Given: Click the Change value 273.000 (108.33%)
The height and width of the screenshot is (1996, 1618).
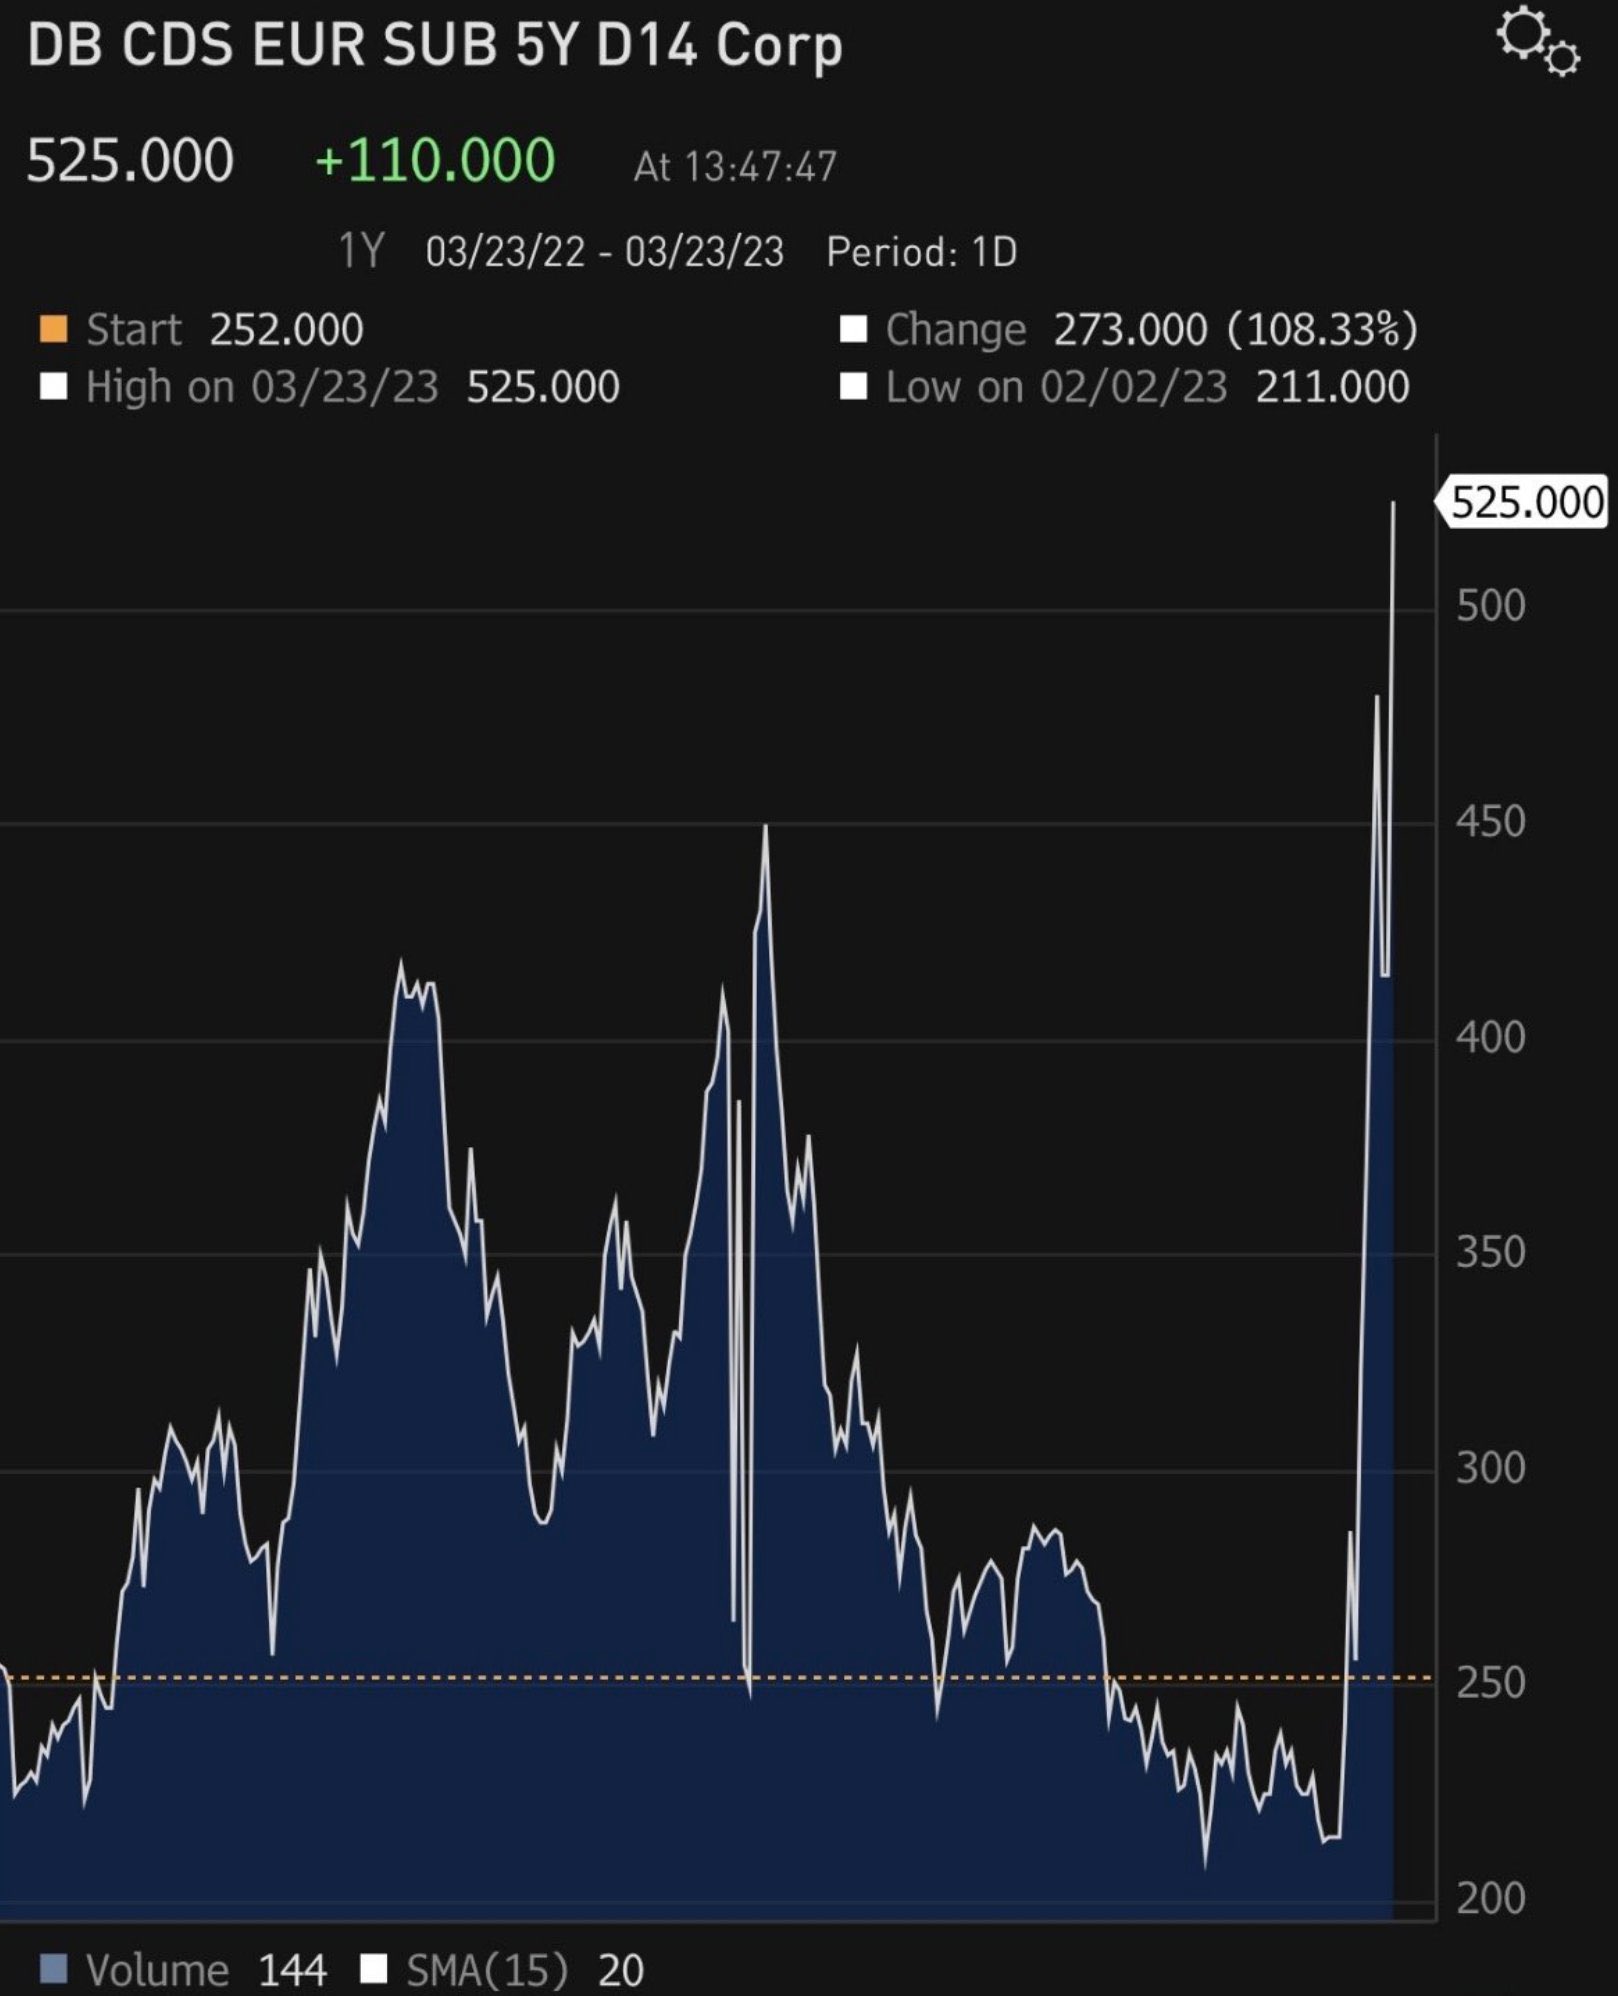Looking at the screenshot, I should point(1235,330).
